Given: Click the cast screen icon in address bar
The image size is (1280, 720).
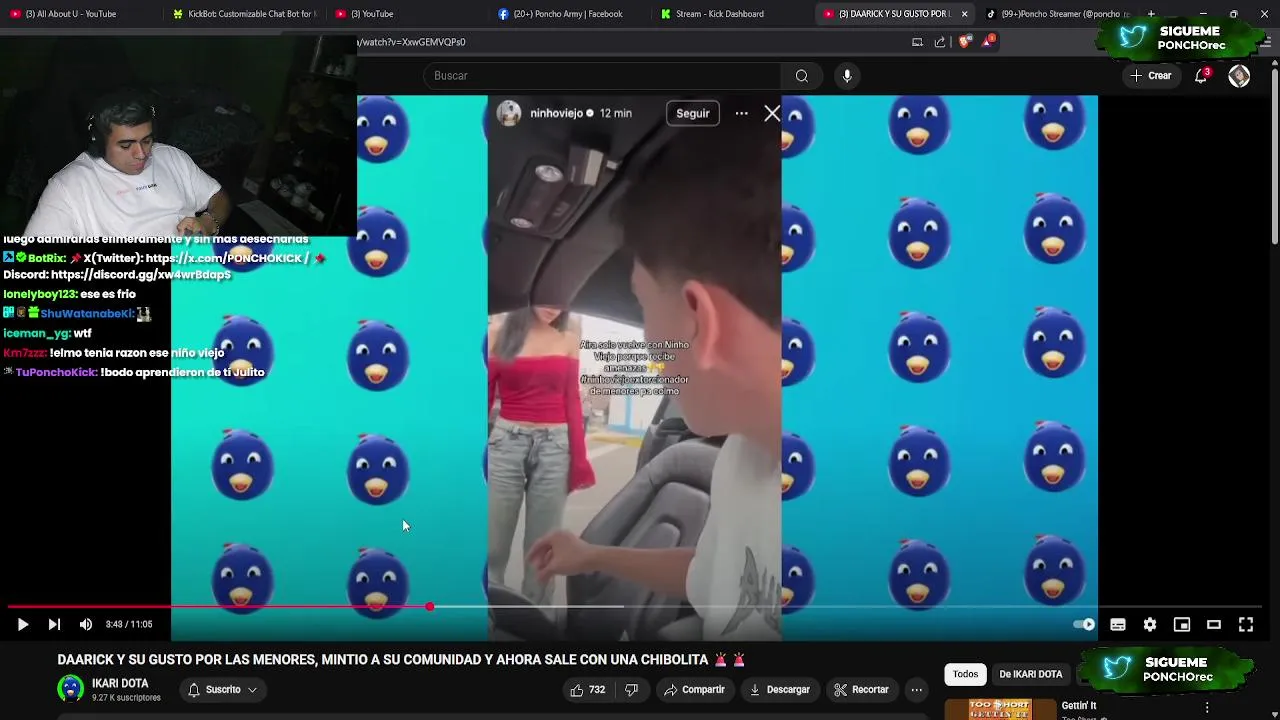Looking at the screenshot, I should [x=917, y=42].
